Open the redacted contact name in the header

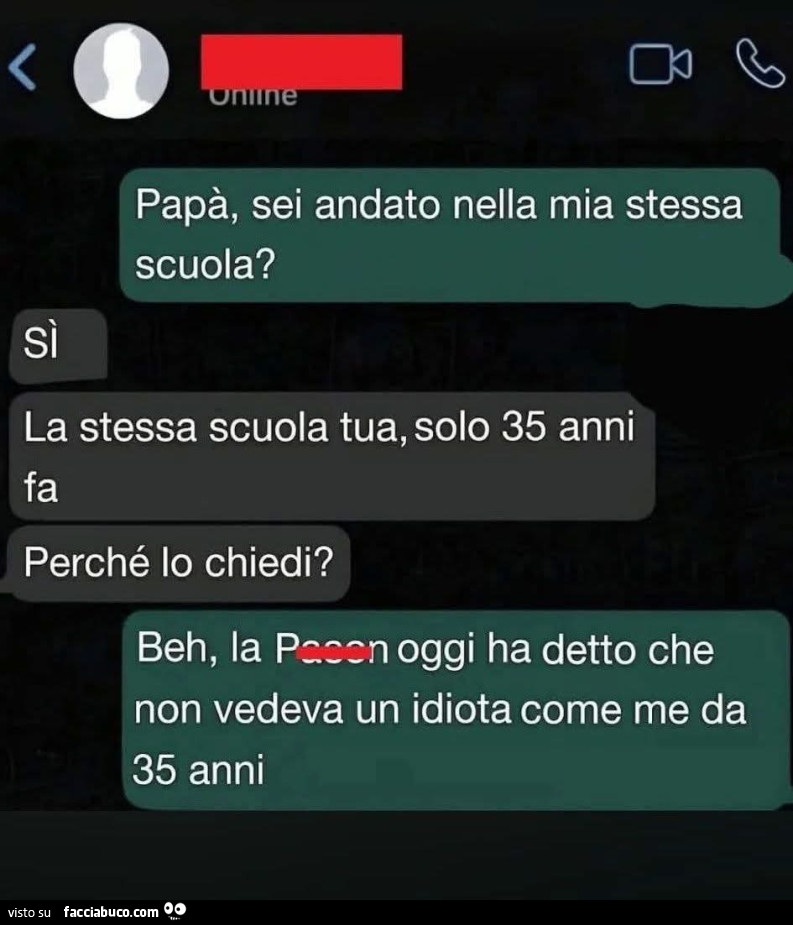pos(302,62)
